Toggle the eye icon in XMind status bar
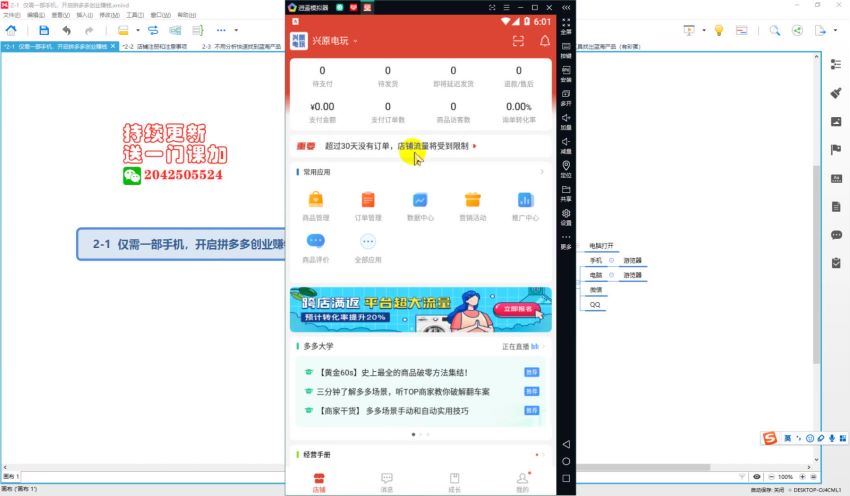This screenshot has width=850, height=496. (757, 476)
